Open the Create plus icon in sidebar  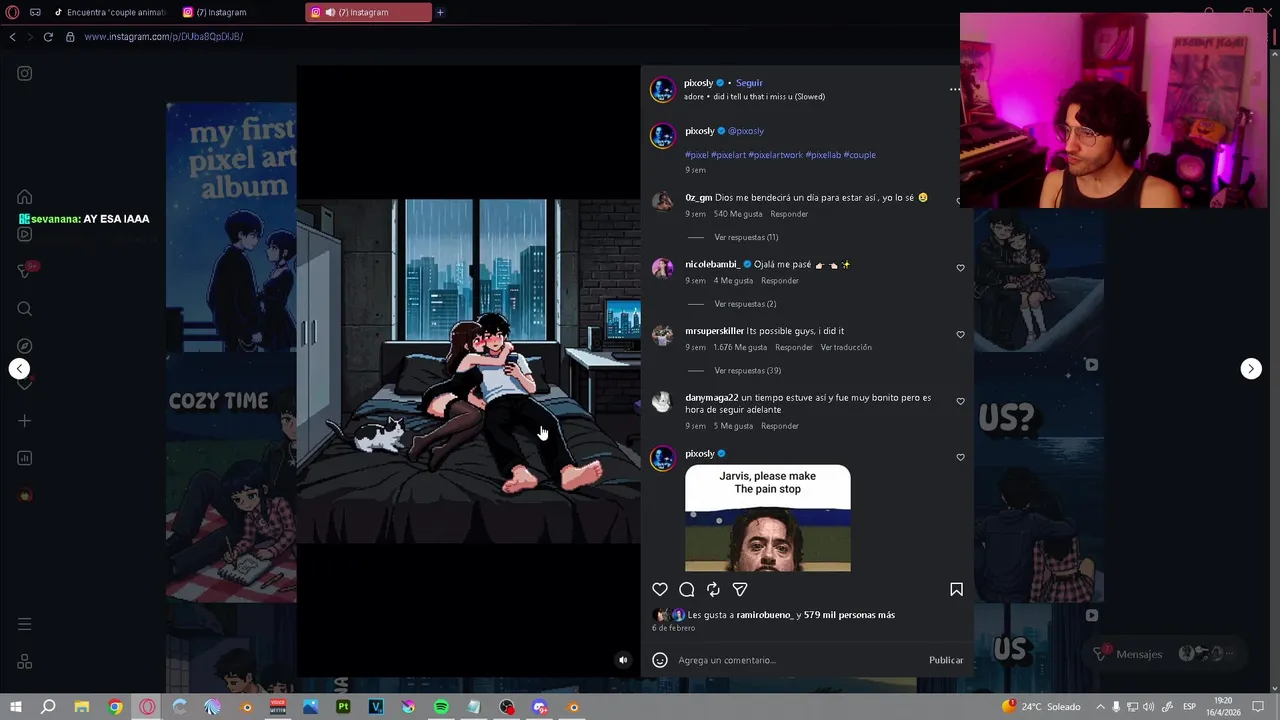(25, 421)
